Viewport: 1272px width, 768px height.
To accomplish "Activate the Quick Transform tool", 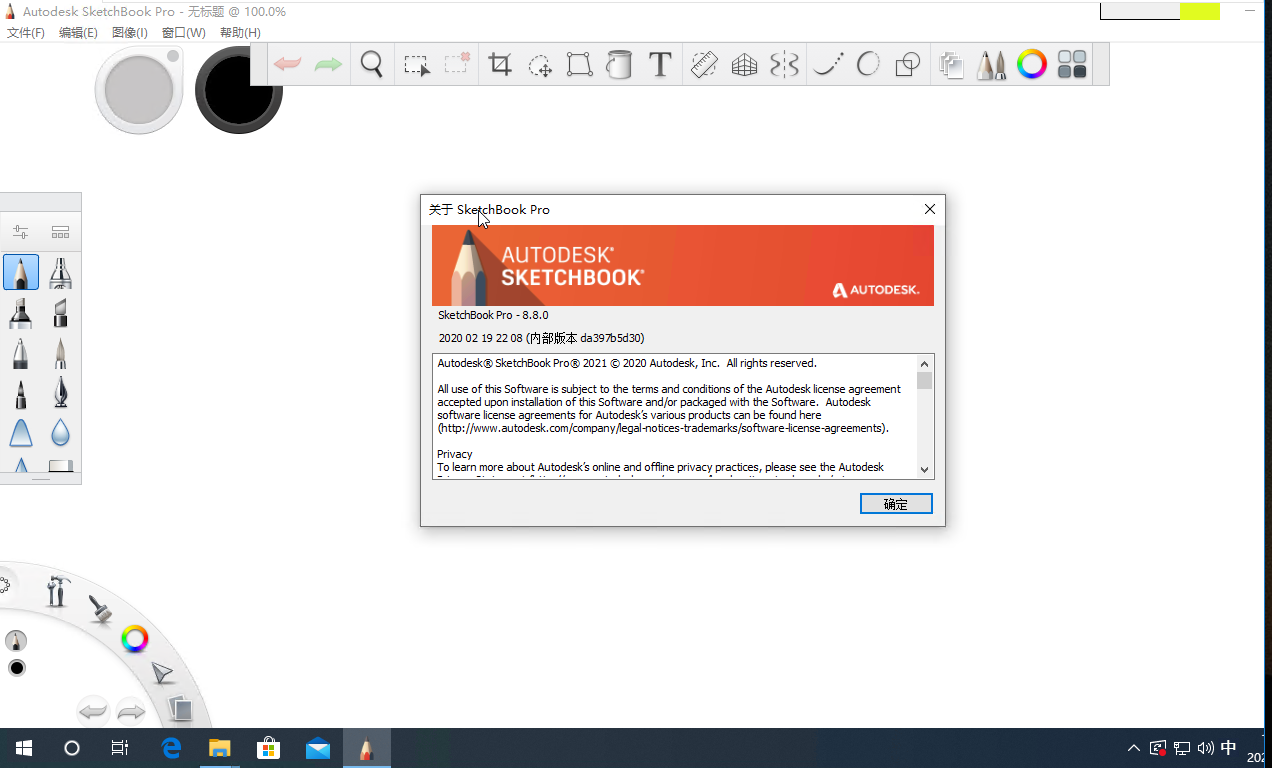I will click(x=540, y=65).
